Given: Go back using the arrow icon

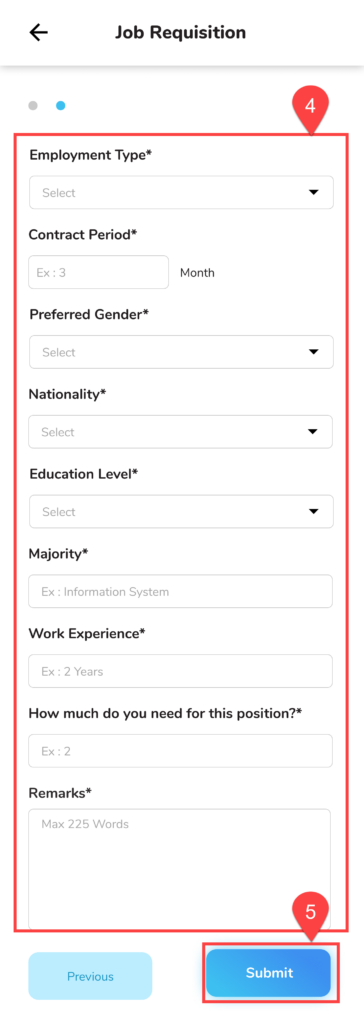Looking at the screenshot, I should 39,33.
